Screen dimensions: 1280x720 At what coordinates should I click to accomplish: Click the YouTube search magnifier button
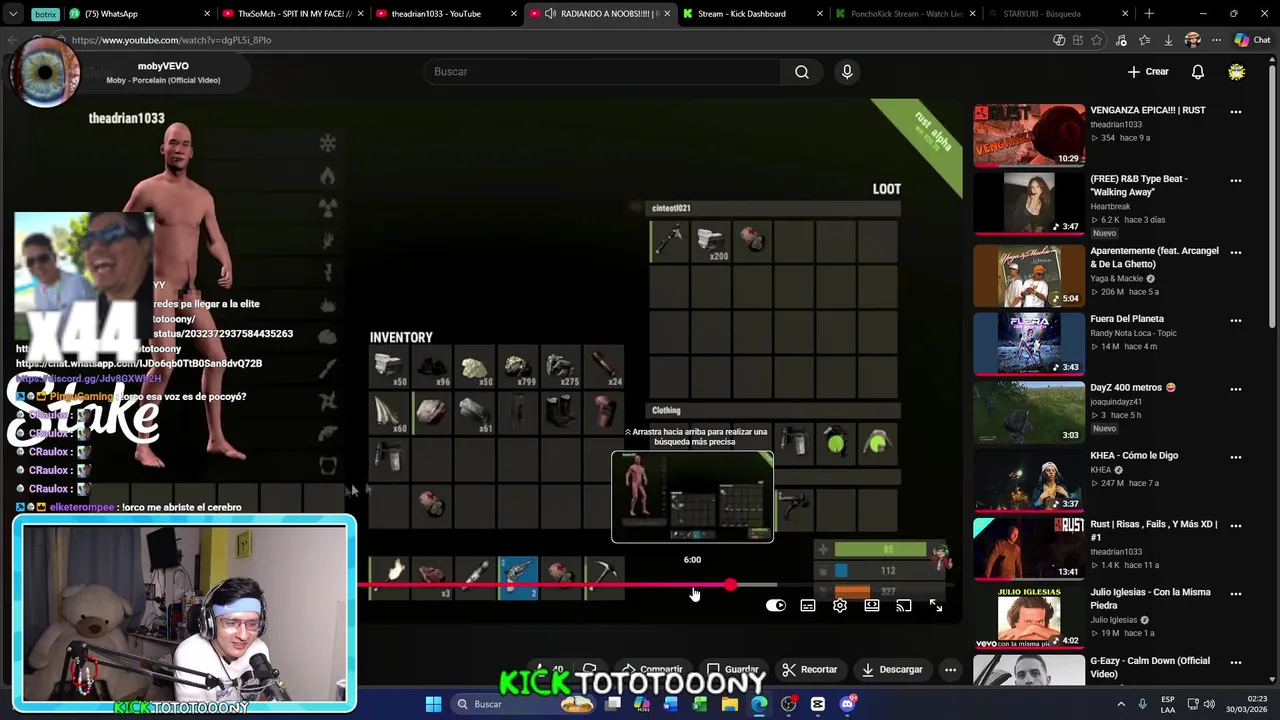pyautogui.click(x=802, y=72)
